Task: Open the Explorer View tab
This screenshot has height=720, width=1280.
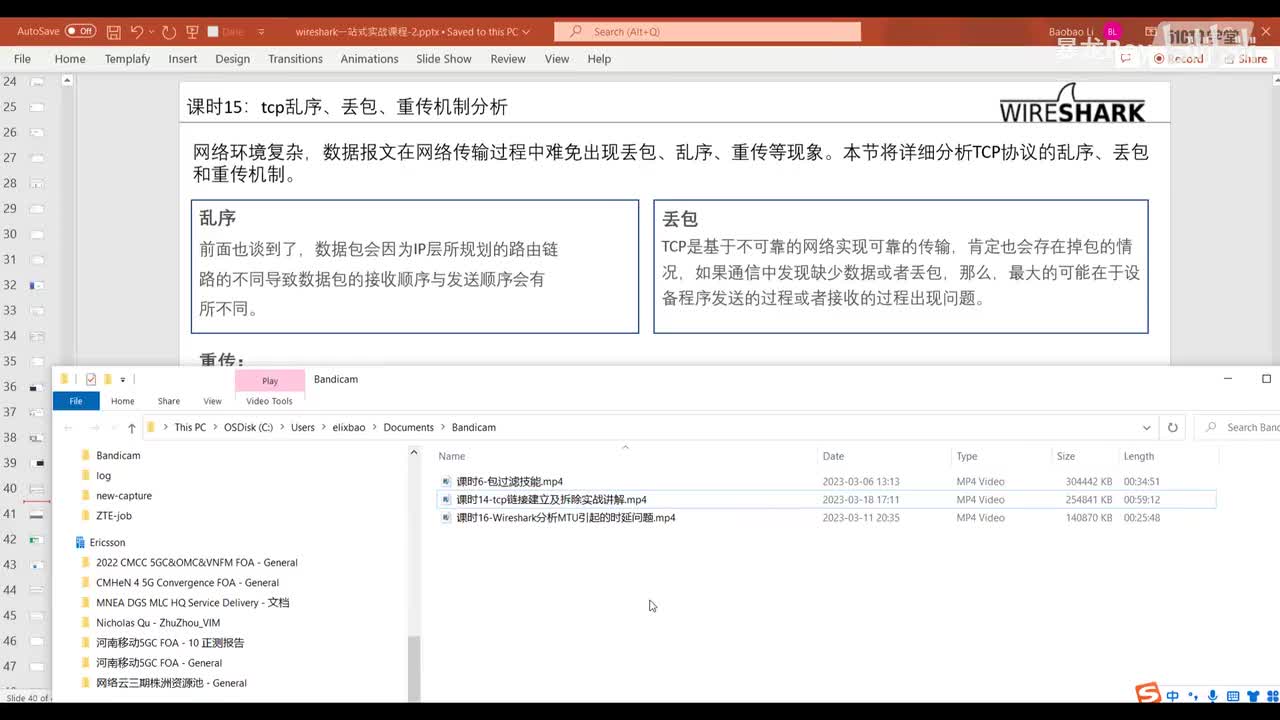Action: (x=212, y=401)
